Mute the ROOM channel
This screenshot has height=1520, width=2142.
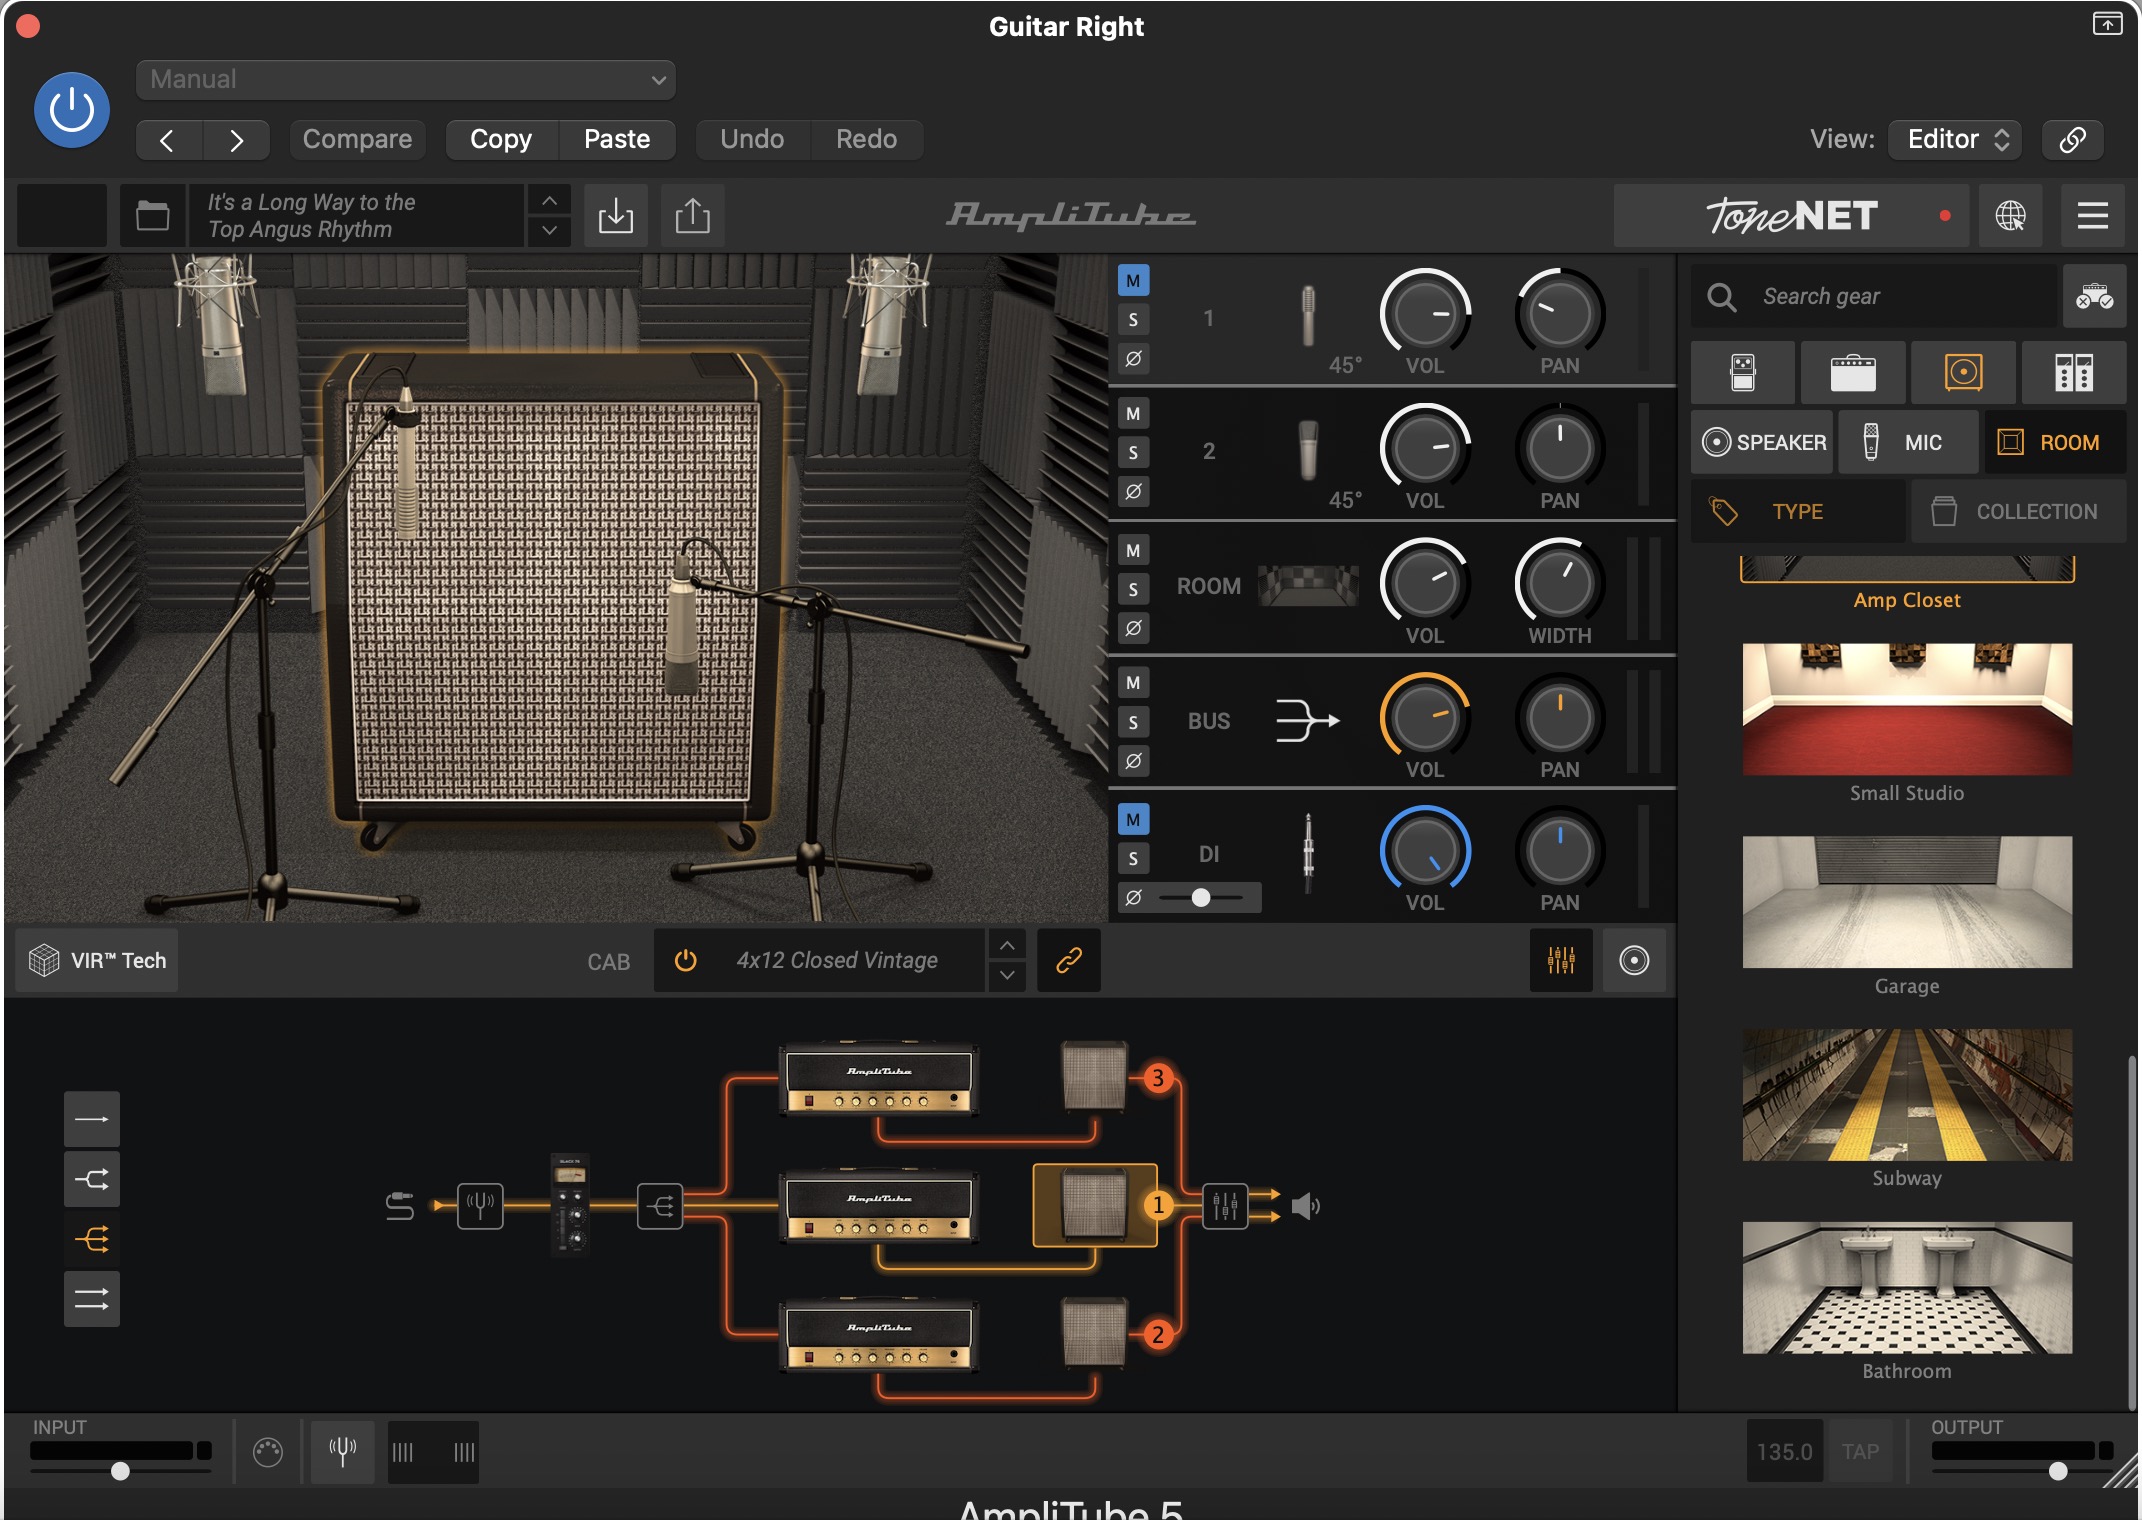click(x=1133, y=550)
